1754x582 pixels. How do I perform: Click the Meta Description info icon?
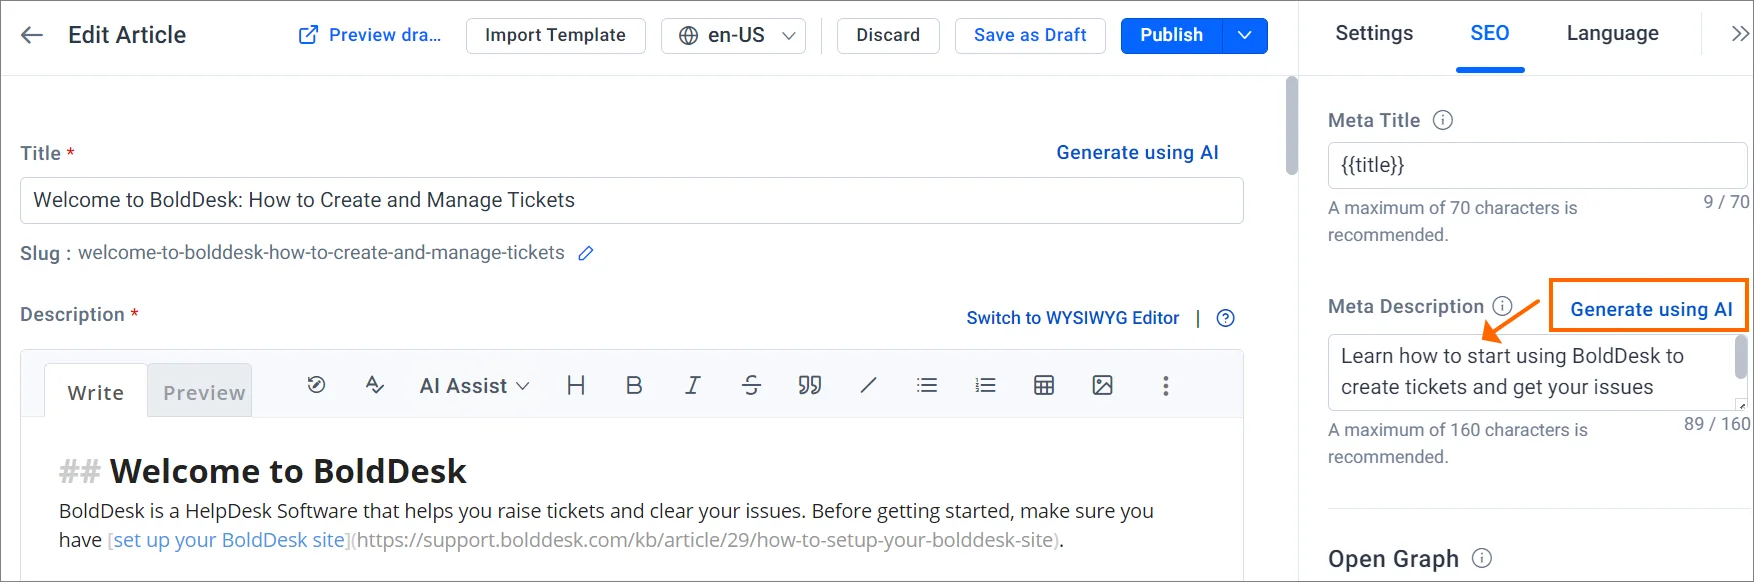pos(1502,306)
